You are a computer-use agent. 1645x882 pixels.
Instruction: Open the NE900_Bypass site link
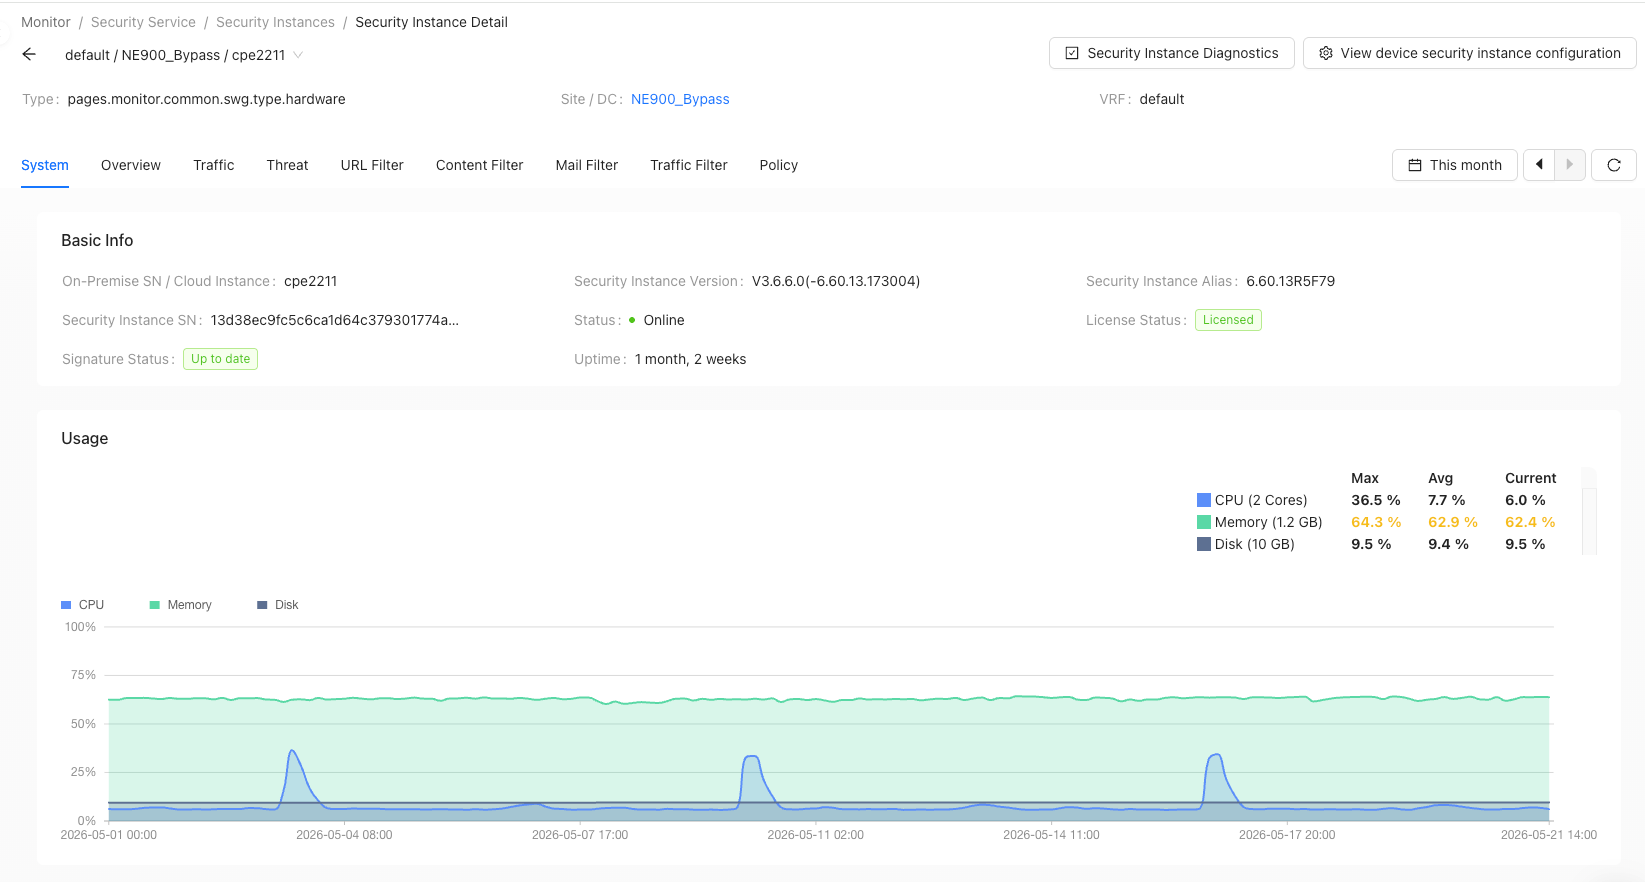coord(680,99)
